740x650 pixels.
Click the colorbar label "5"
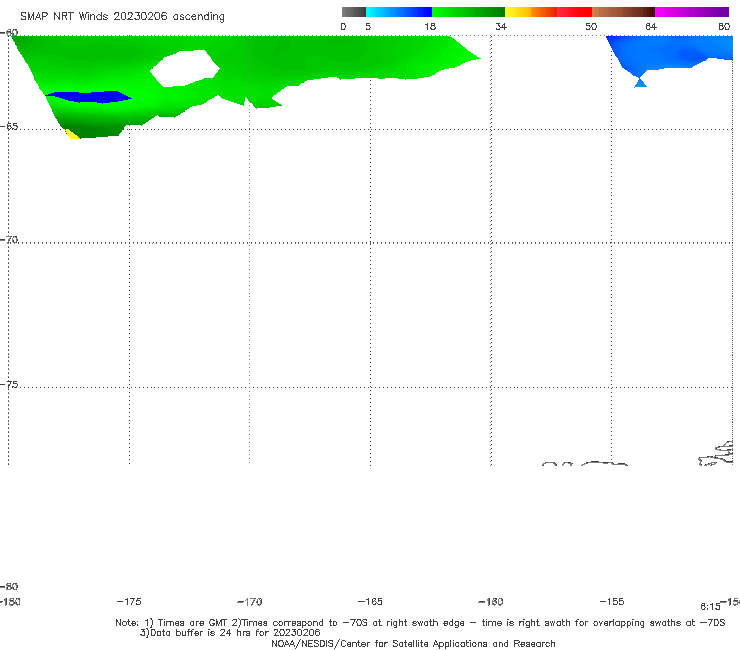pyautogui.click(x=368, y=26)
